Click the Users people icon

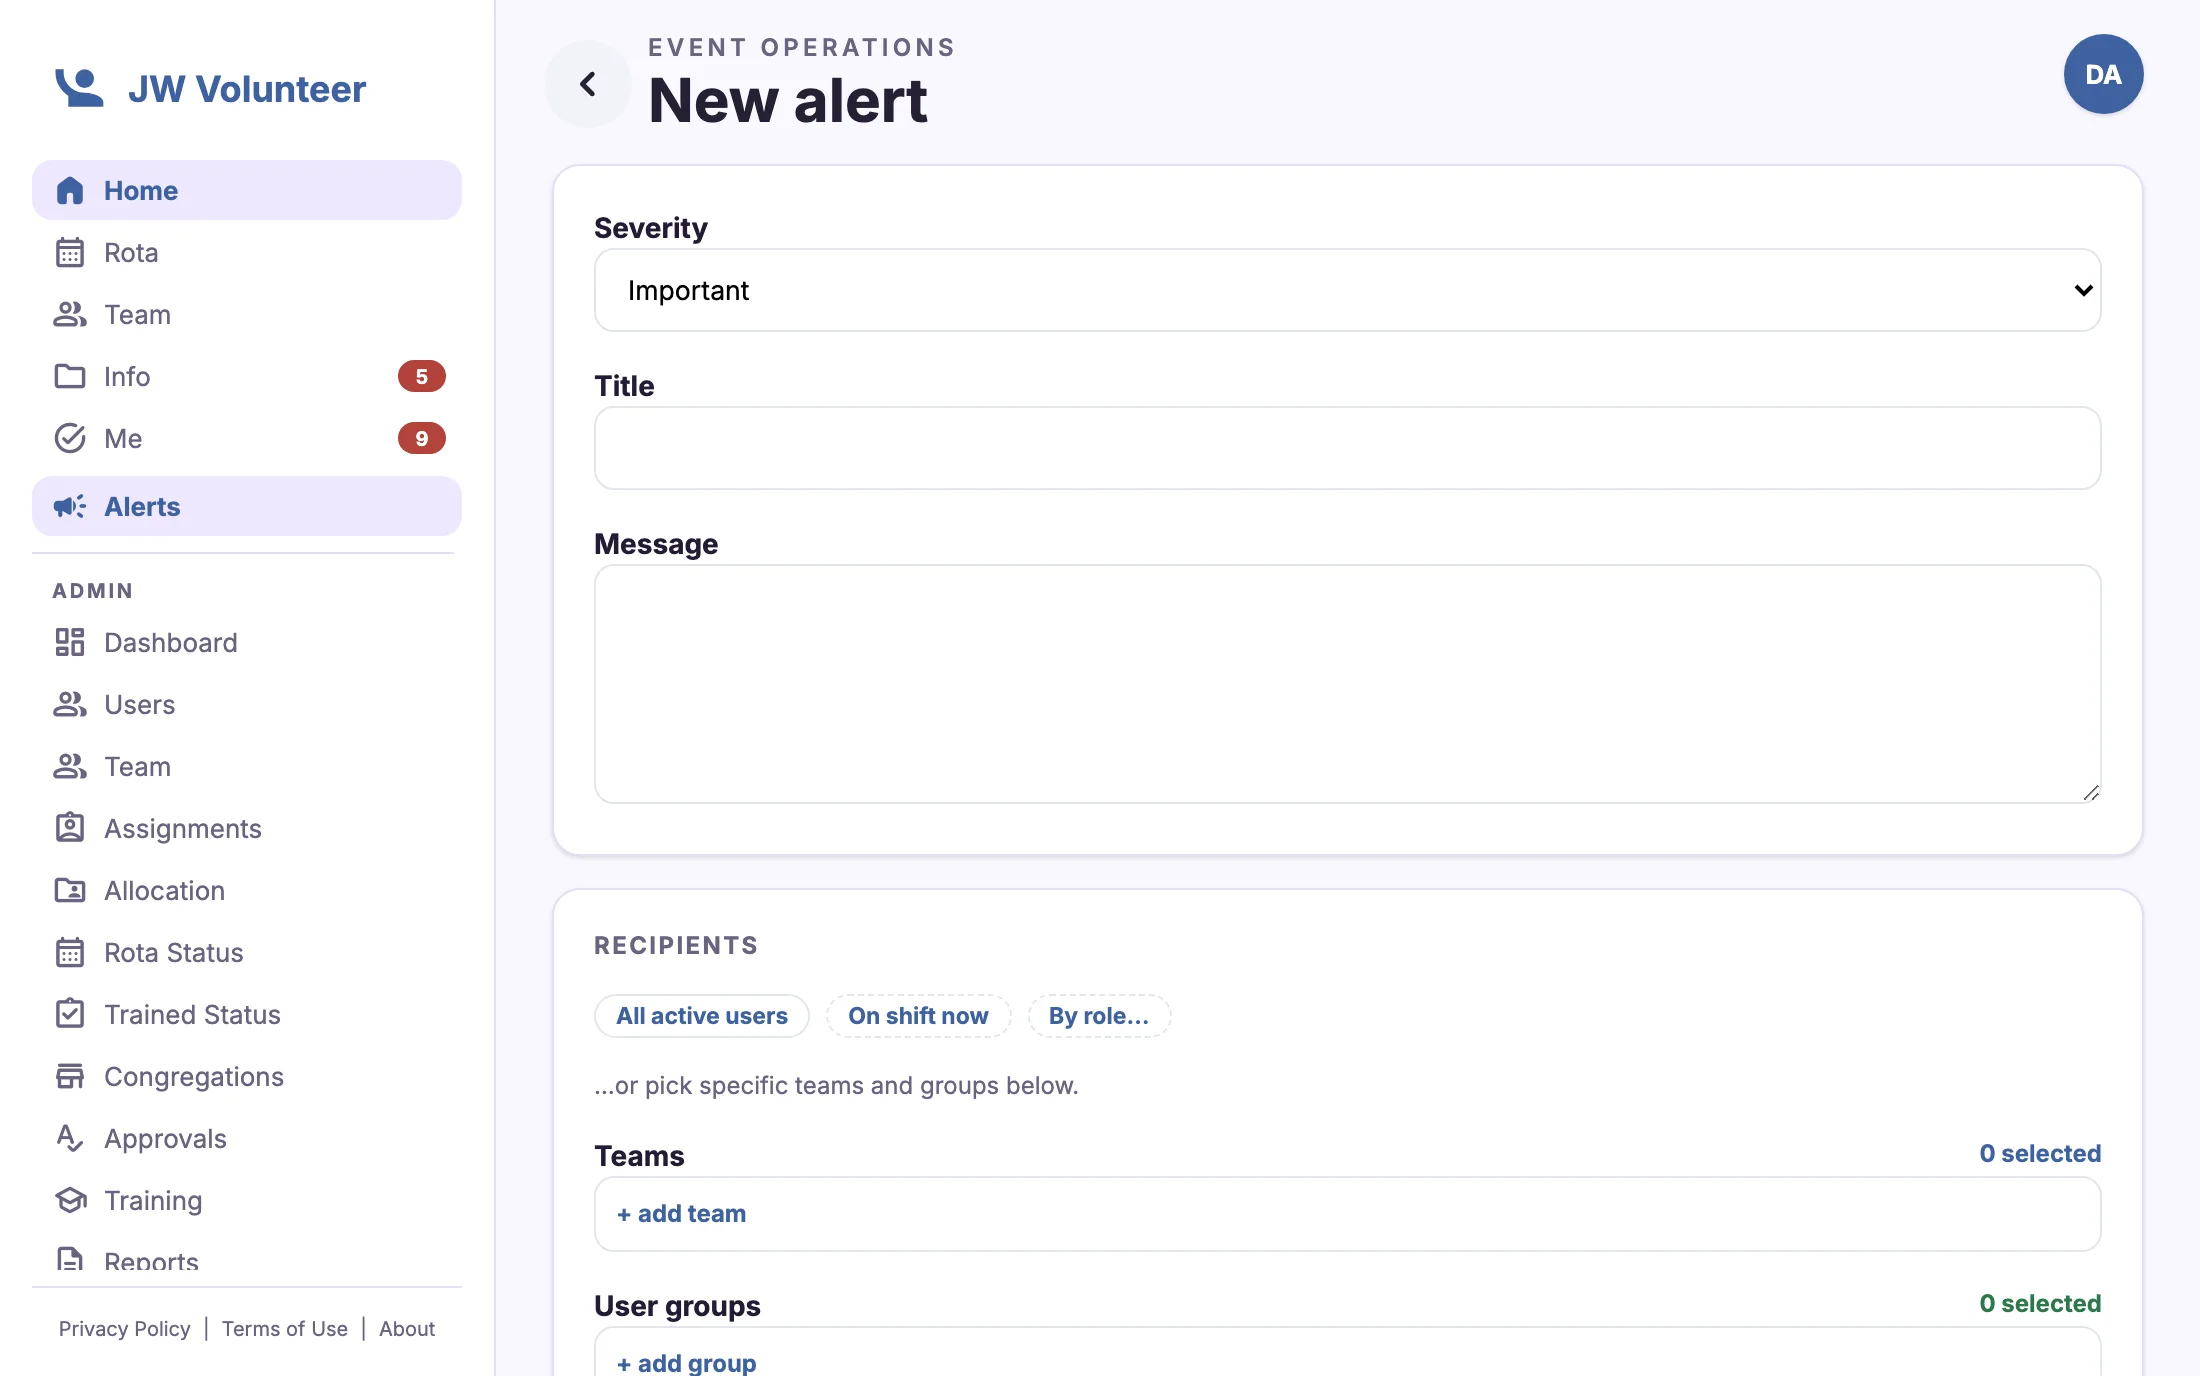click(x=70, y=704)
